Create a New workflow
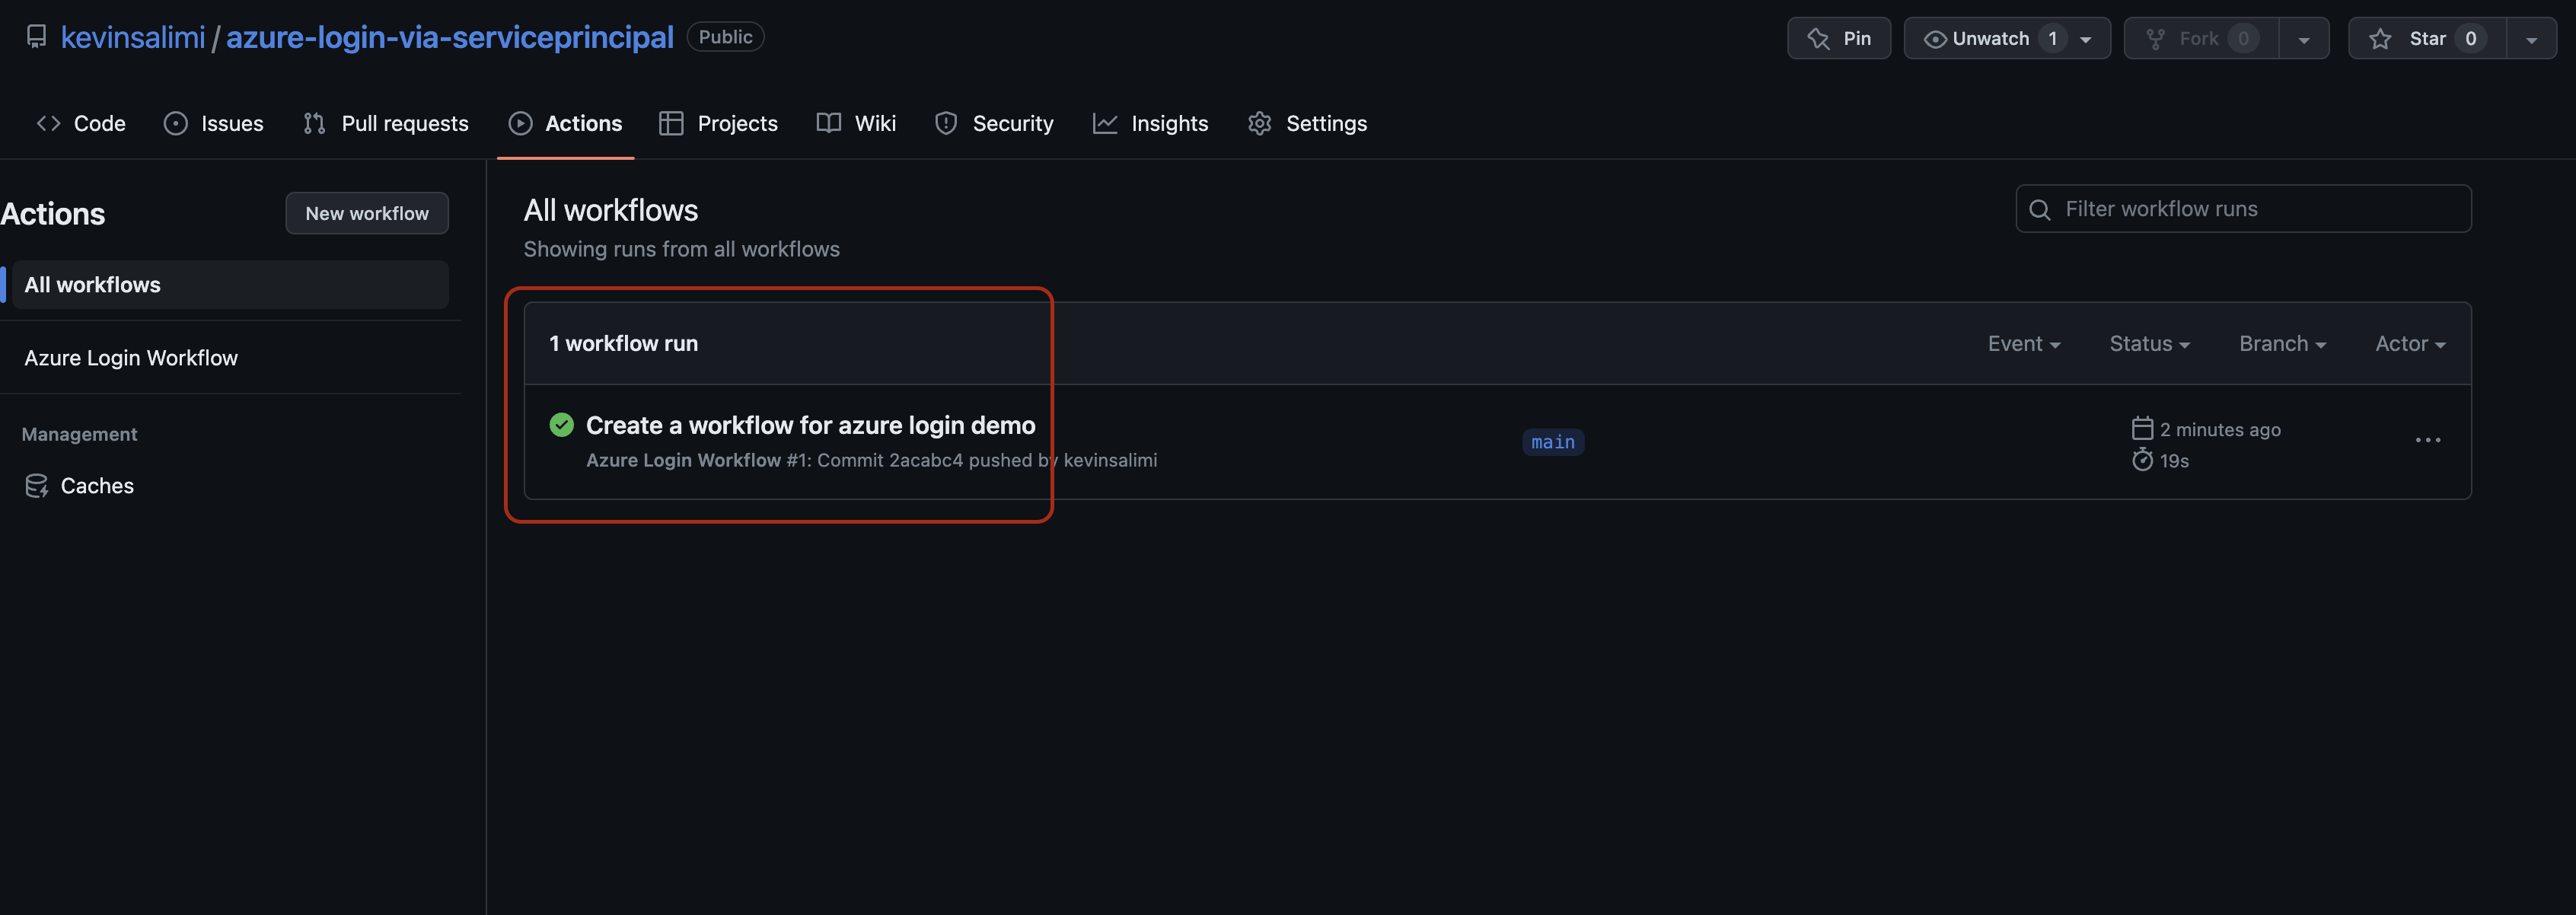This screenshot has width=2576, height=915. (367, 213)
